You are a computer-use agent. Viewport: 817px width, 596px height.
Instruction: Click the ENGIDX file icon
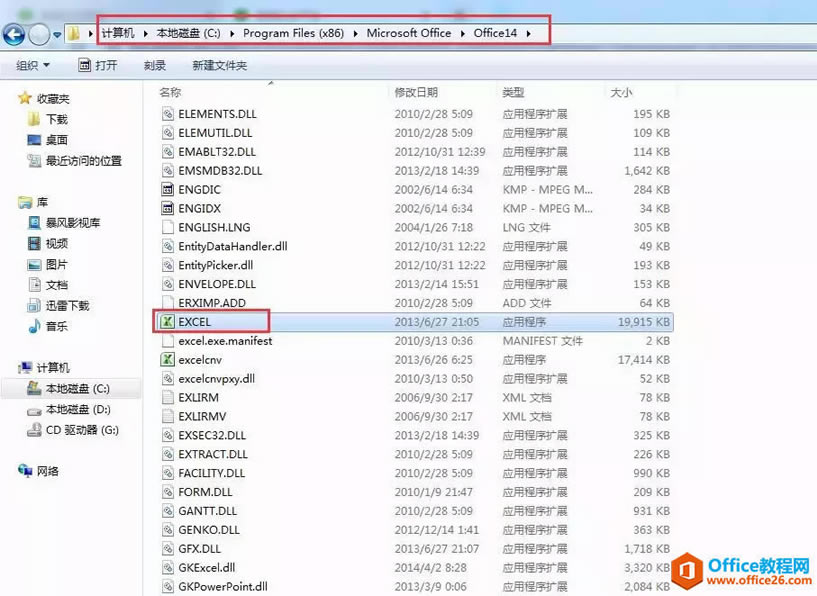[x=168, y=208]
